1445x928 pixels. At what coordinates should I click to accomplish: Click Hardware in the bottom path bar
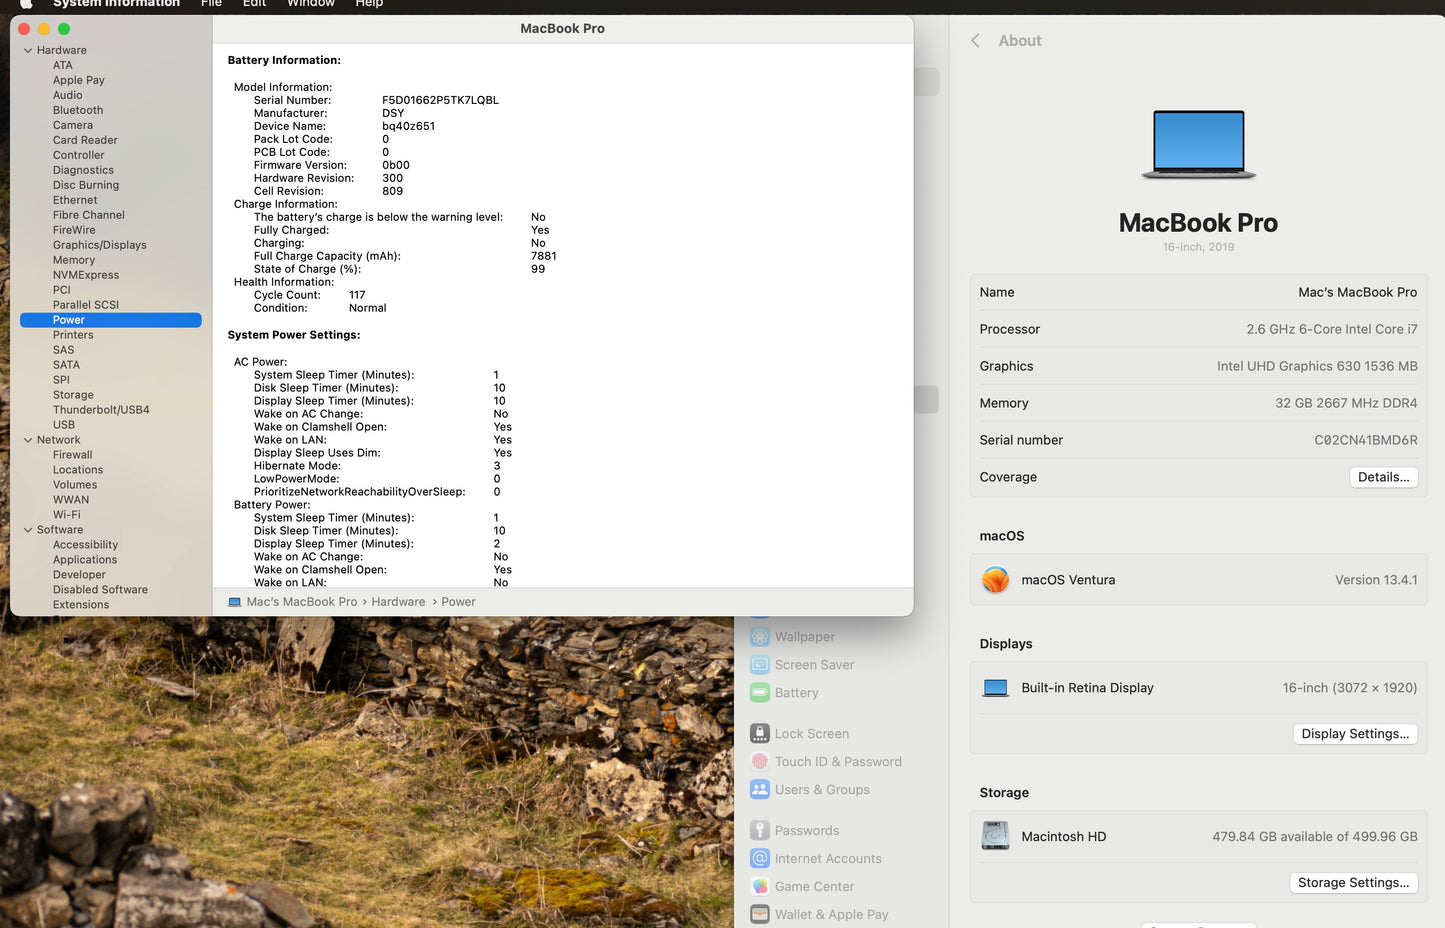[398, 602]
